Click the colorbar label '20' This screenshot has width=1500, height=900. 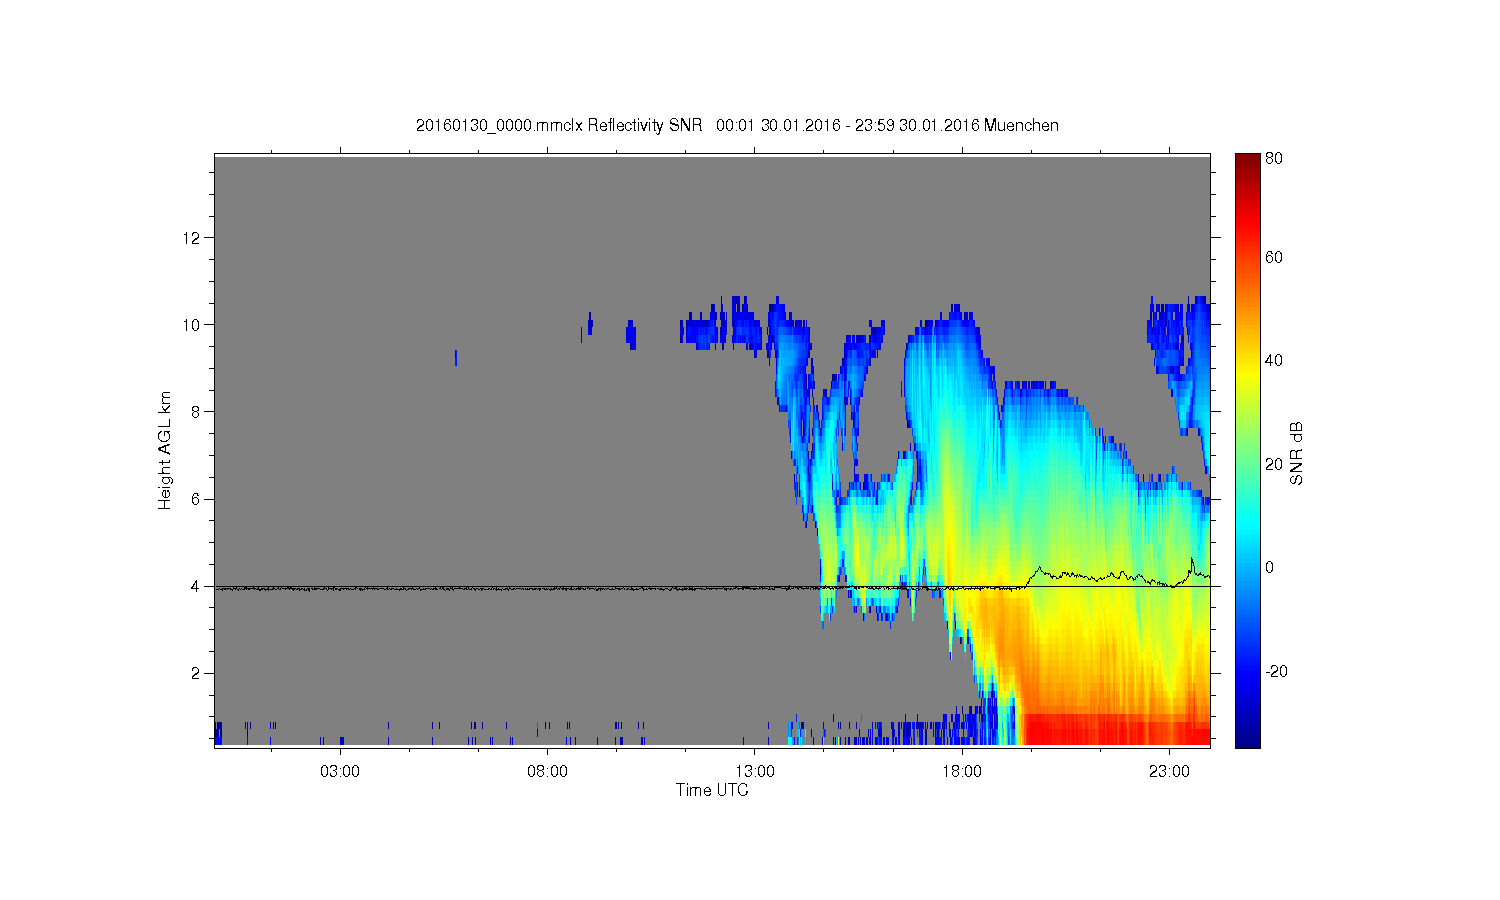click(1274, 464)
